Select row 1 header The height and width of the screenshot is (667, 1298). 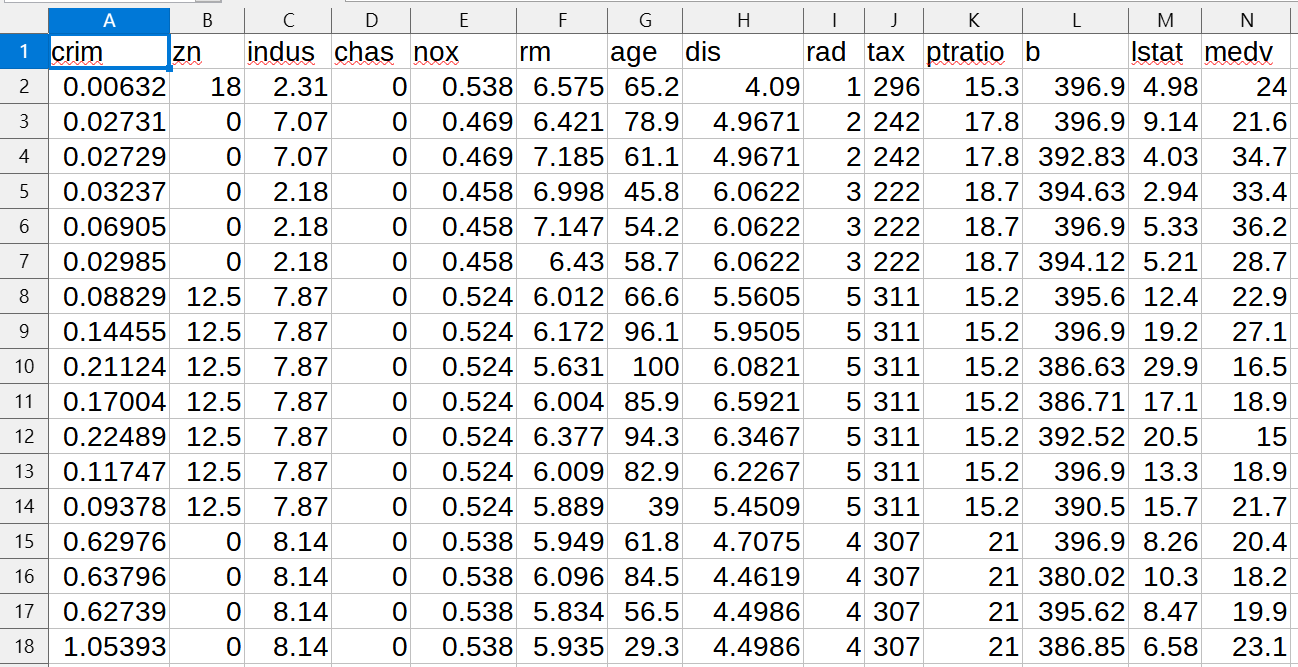point(24,51)
